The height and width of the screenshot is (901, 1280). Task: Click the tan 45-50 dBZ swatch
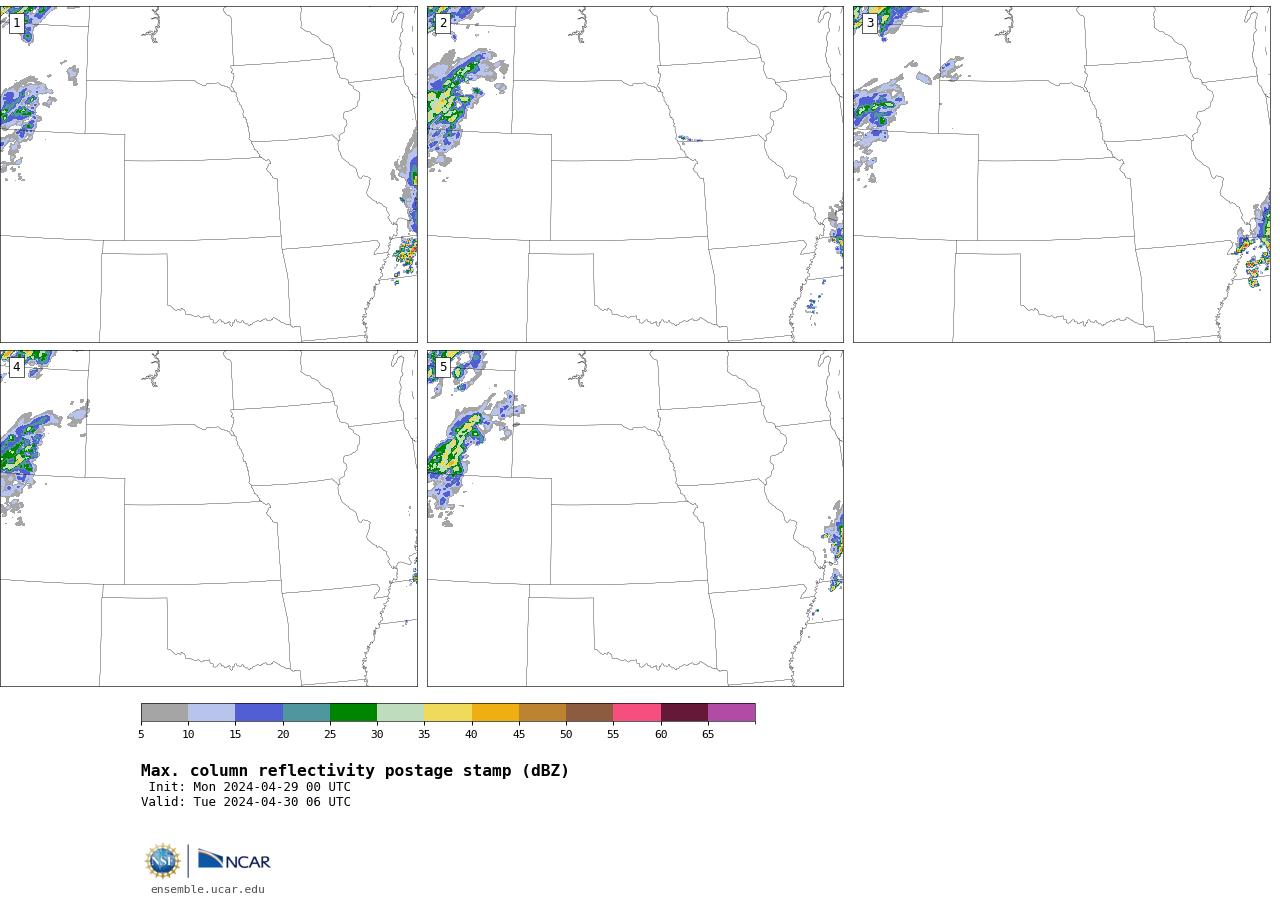pyautogui.click(x=542, y=713)
